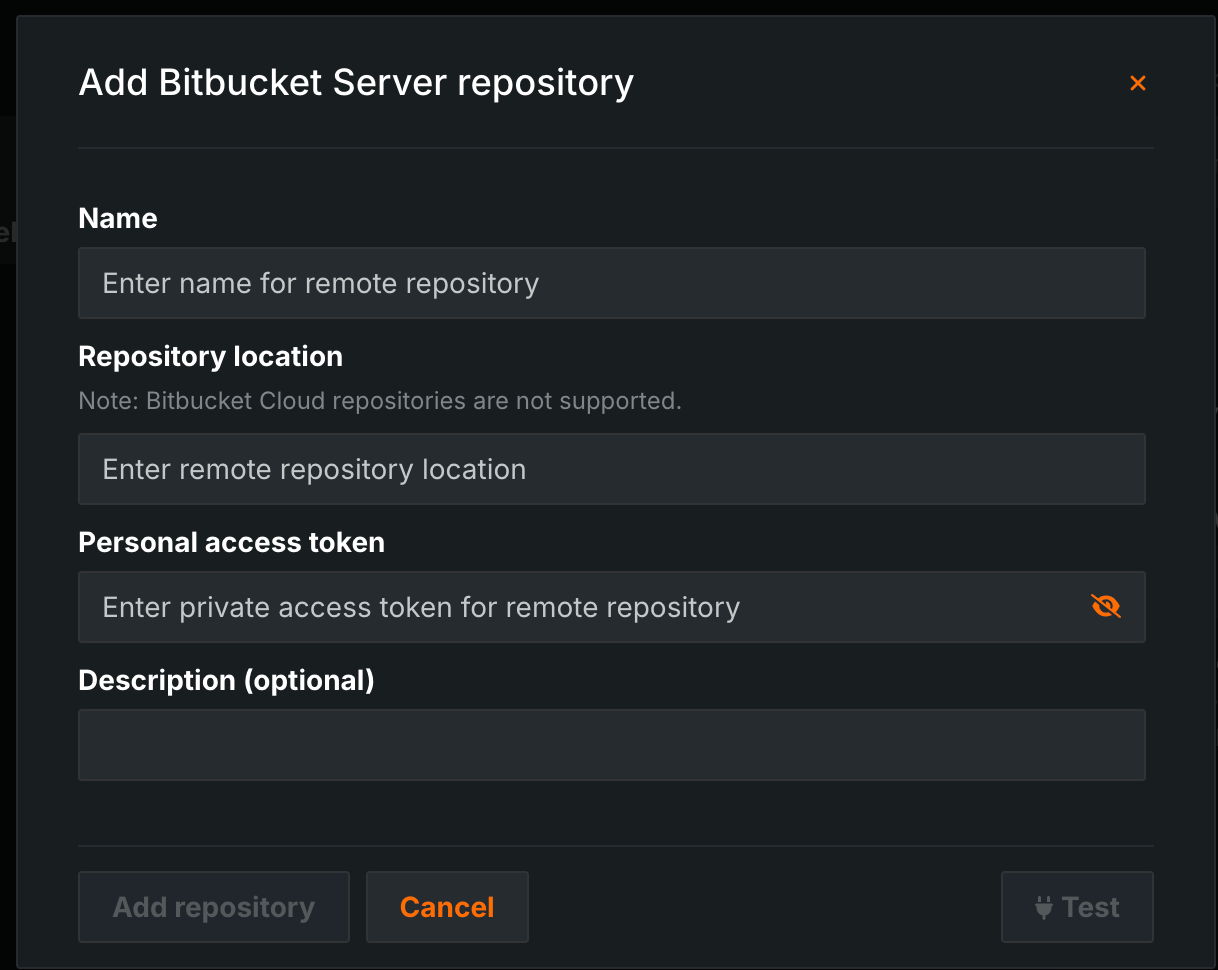Test the repository connection
The image size is (1218, 970).
(x=1077, y=907)
